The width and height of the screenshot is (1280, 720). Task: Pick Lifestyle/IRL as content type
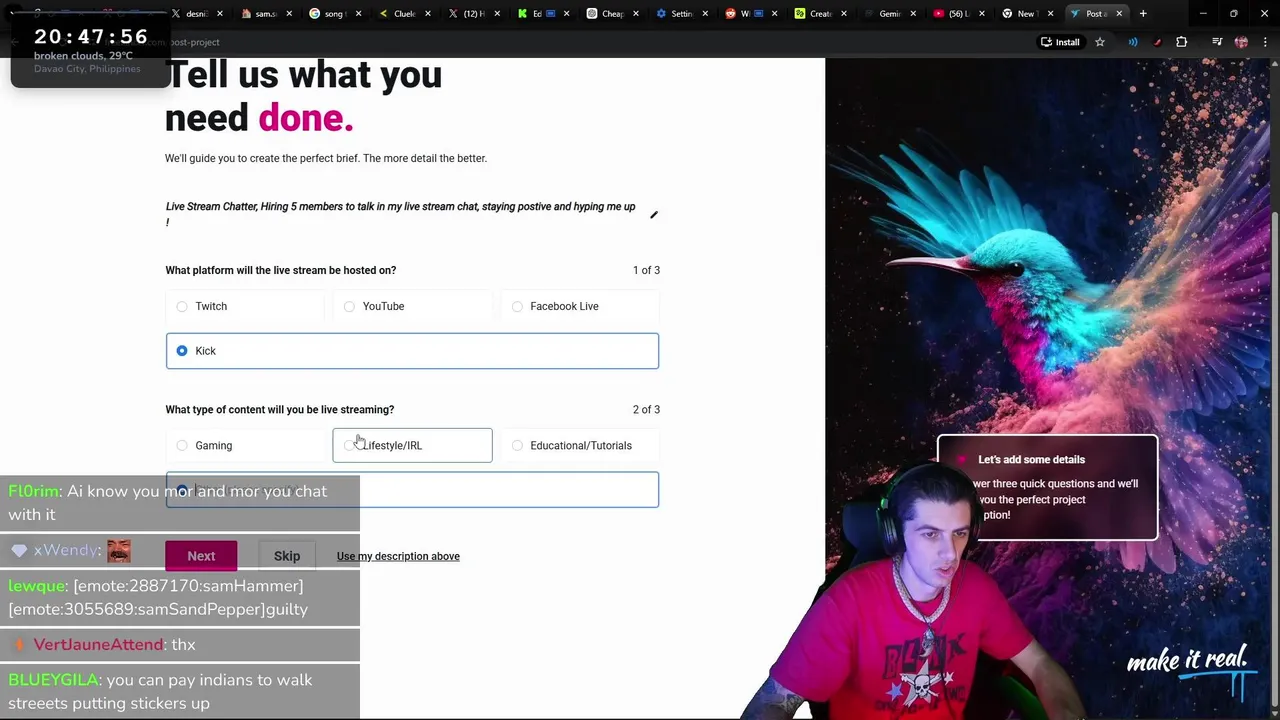coord(412,445)
